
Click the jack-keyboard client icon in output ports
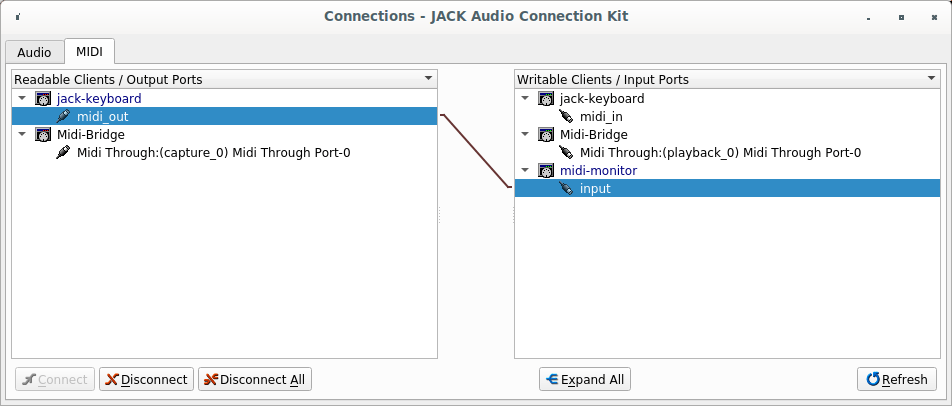(x=43, y=99)
